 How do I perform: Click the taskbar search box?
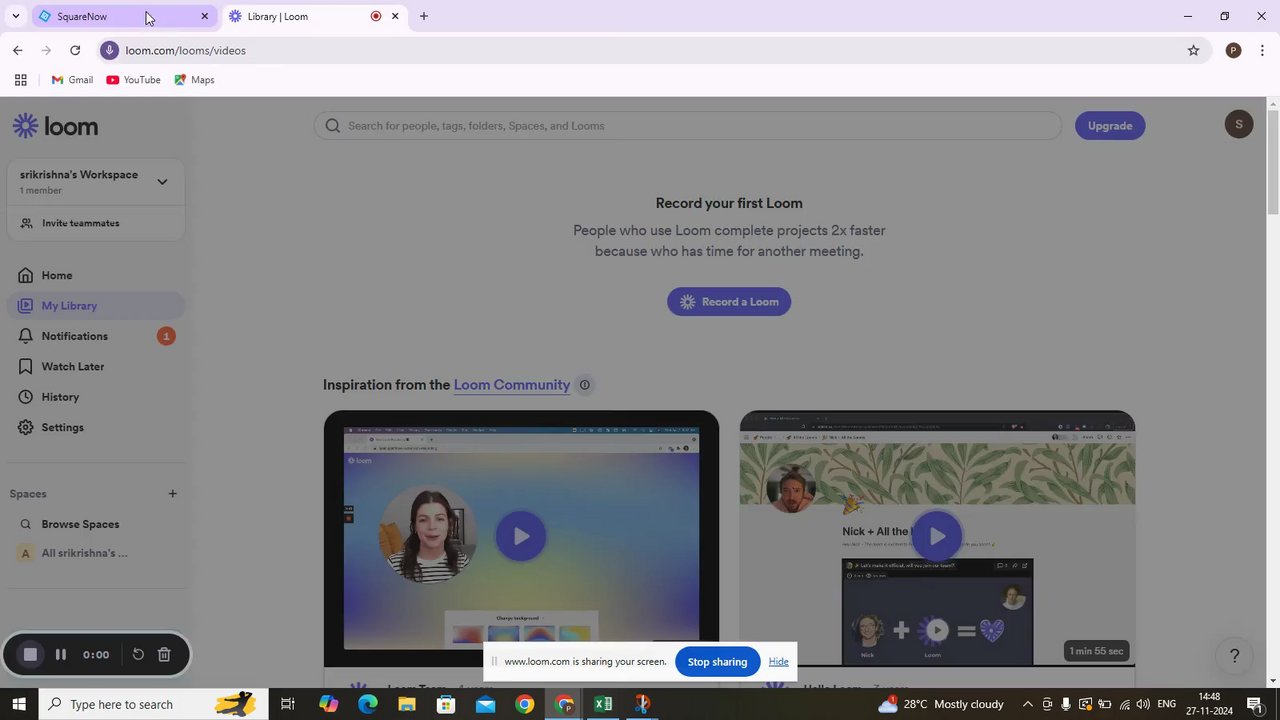click(x=154, y=704)
